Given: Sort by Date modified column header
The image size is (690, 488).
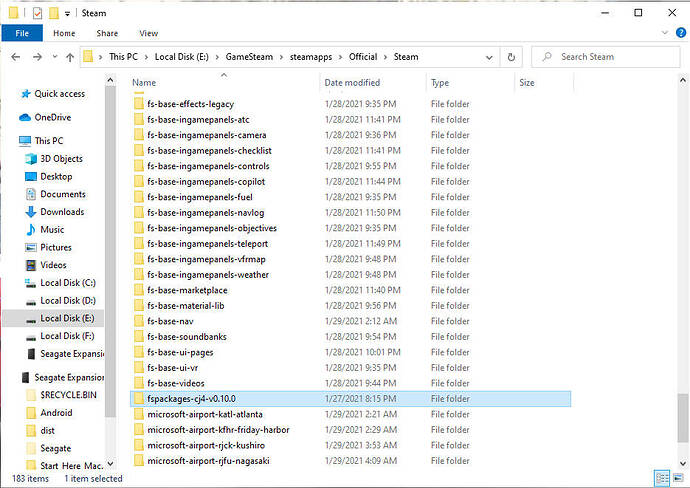Looking at the screenshot, I should click(352, 82).
